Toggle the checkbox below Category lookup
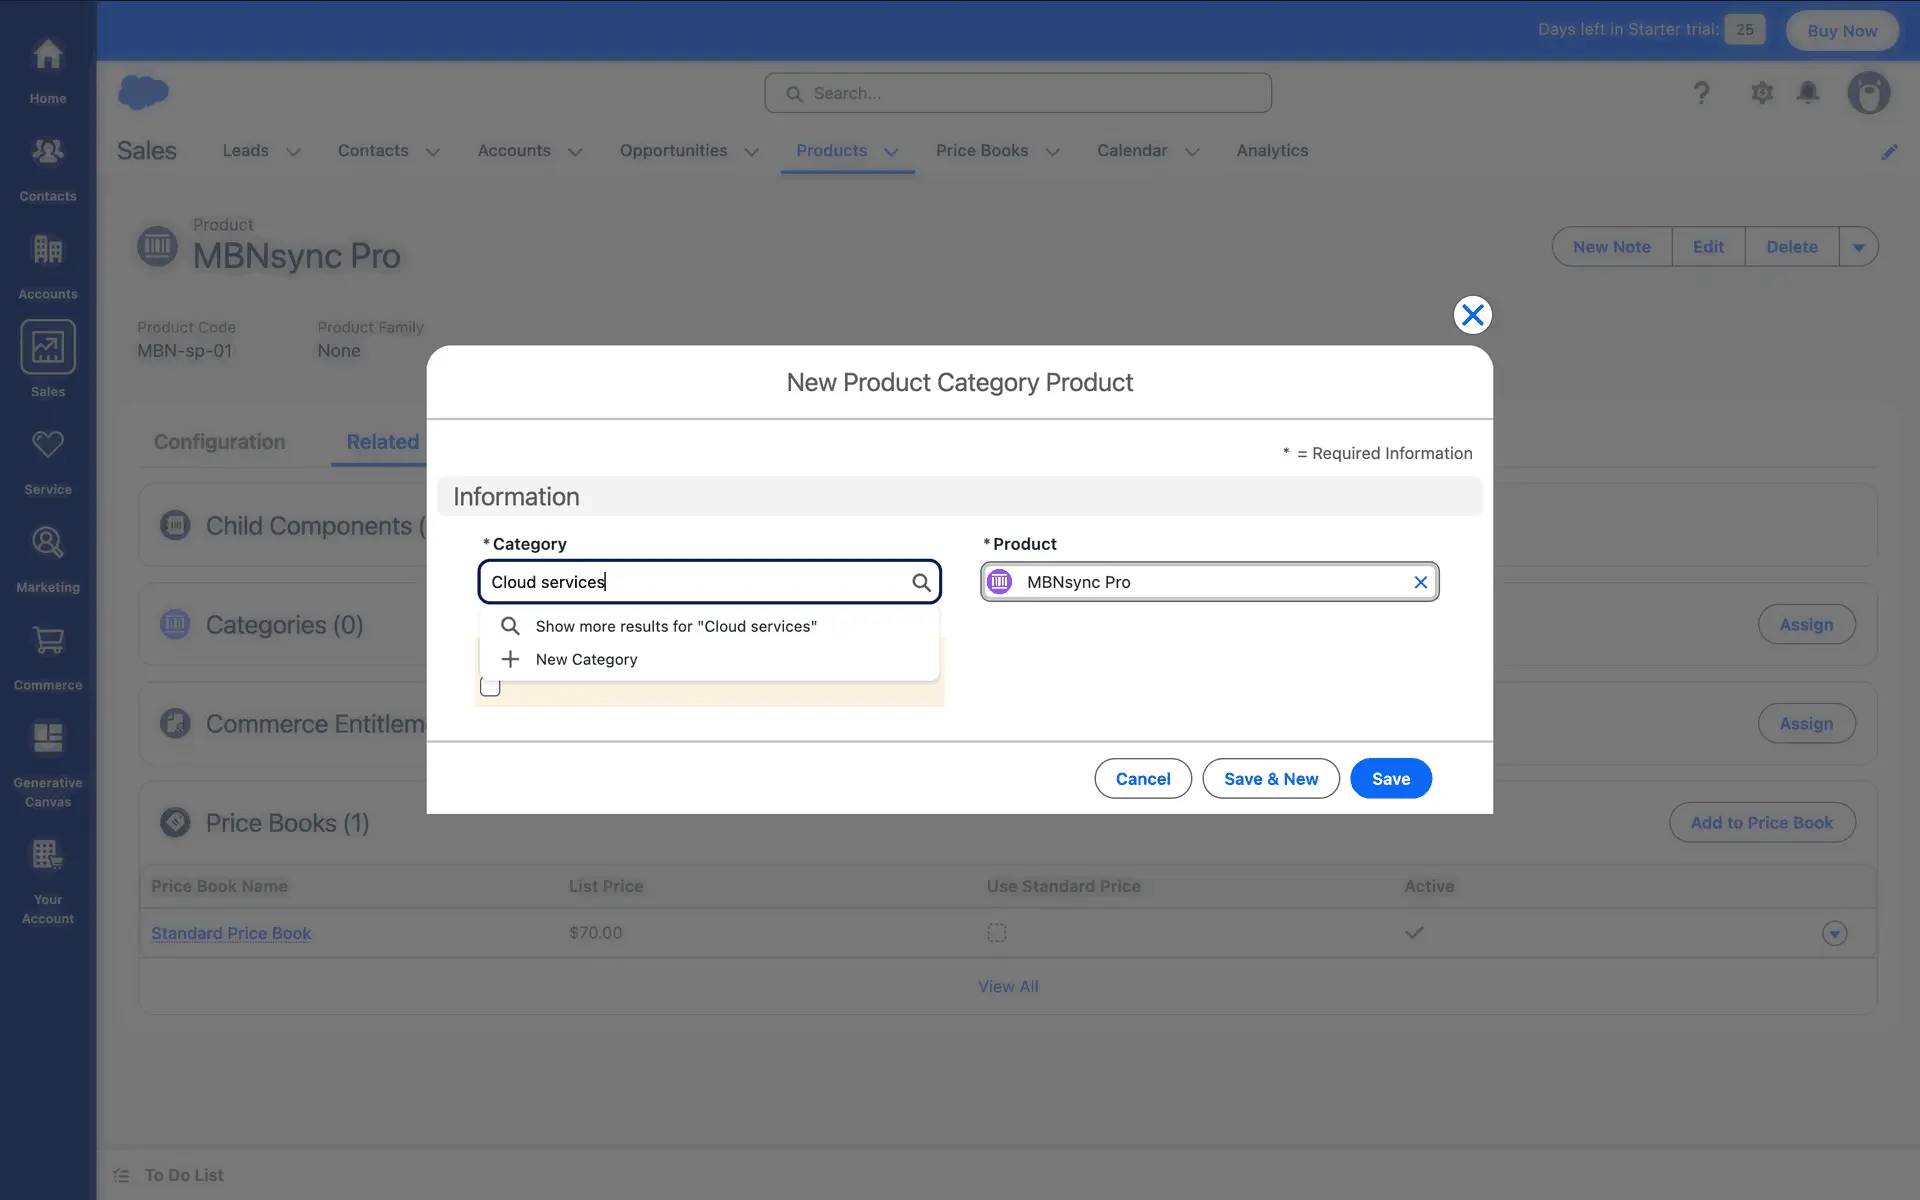 click(490, 687)
